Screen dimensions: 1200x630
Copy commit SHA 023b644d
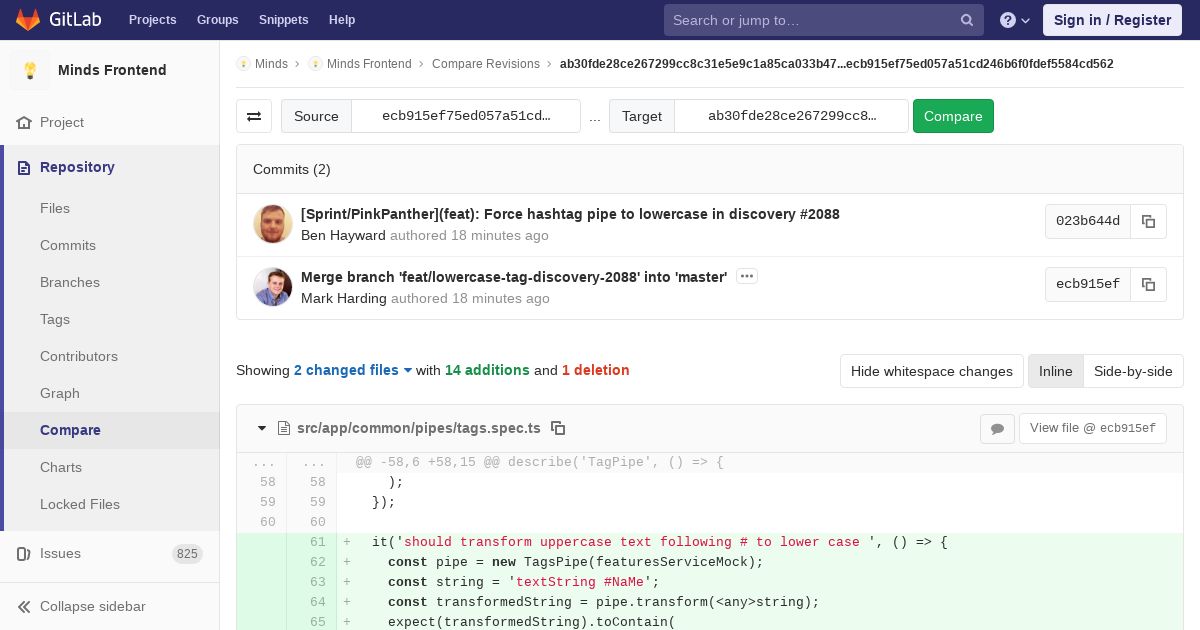click(x=1148, y=222)
